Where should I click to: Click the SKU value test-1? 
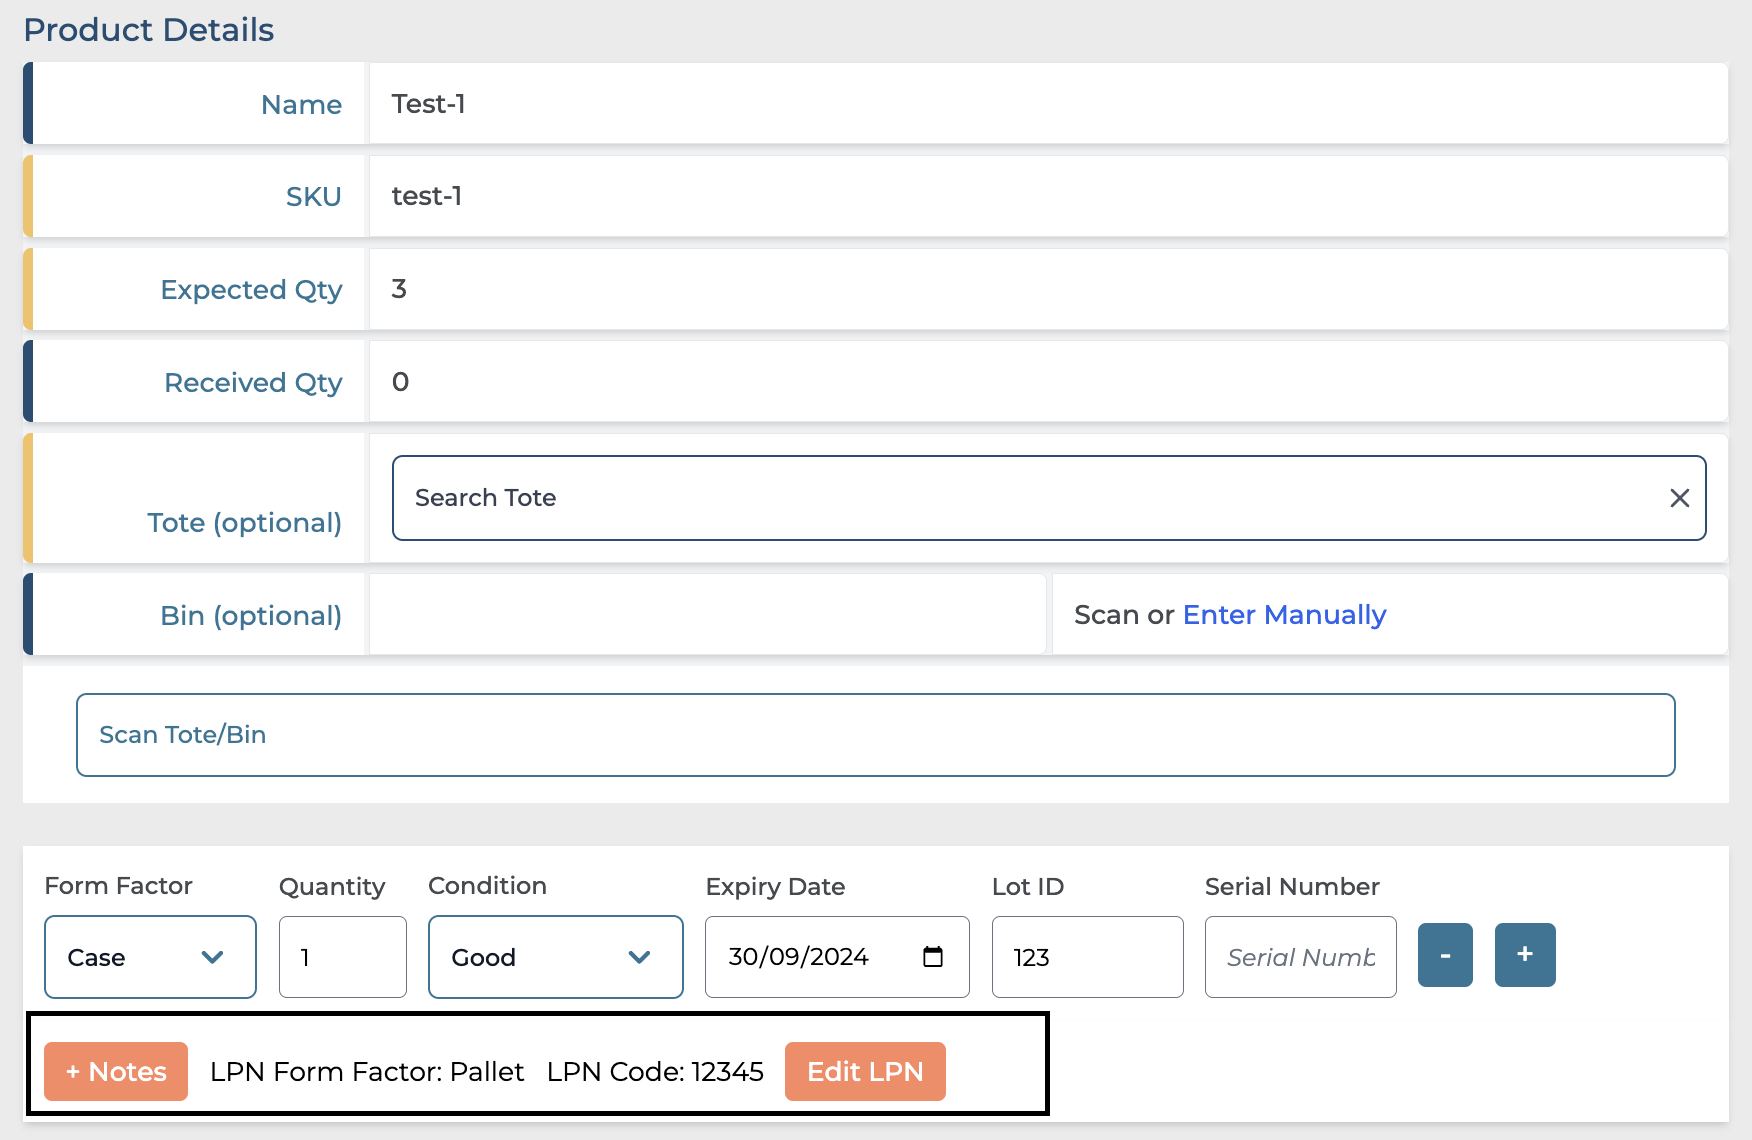pyautogui.click(x=427, y=196)
